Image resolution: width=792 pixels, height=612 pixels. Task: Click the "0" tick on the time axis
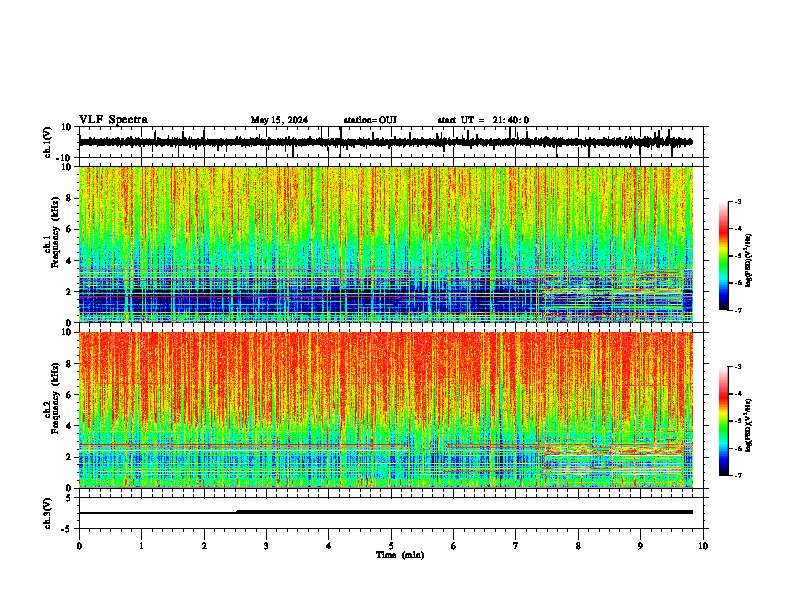pos(79,546)
